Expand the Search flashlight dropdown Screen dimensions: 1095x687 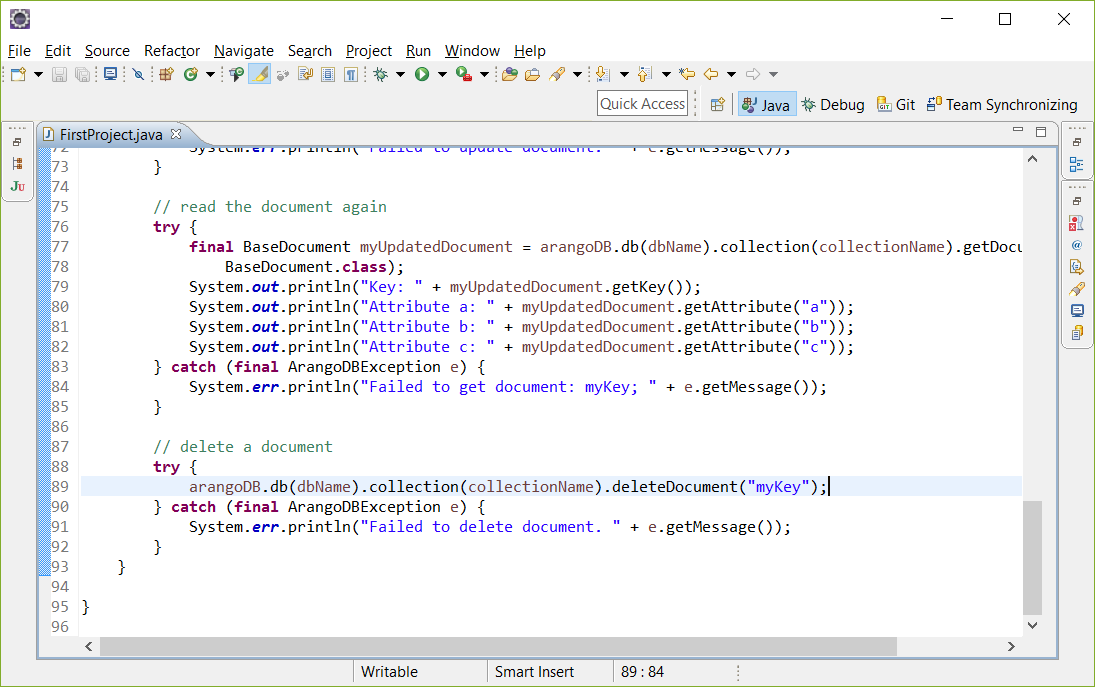[x=578, y=74]
